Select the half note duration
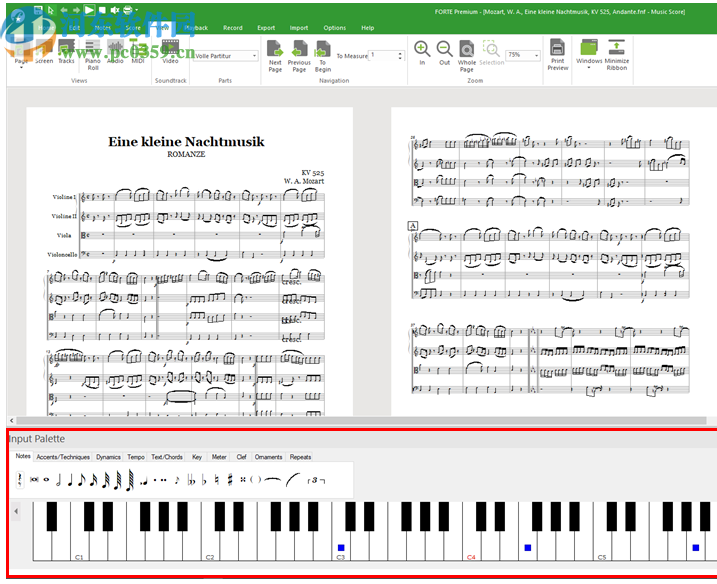This screenshot has height=584, width=717. click(x=59, y=480)
